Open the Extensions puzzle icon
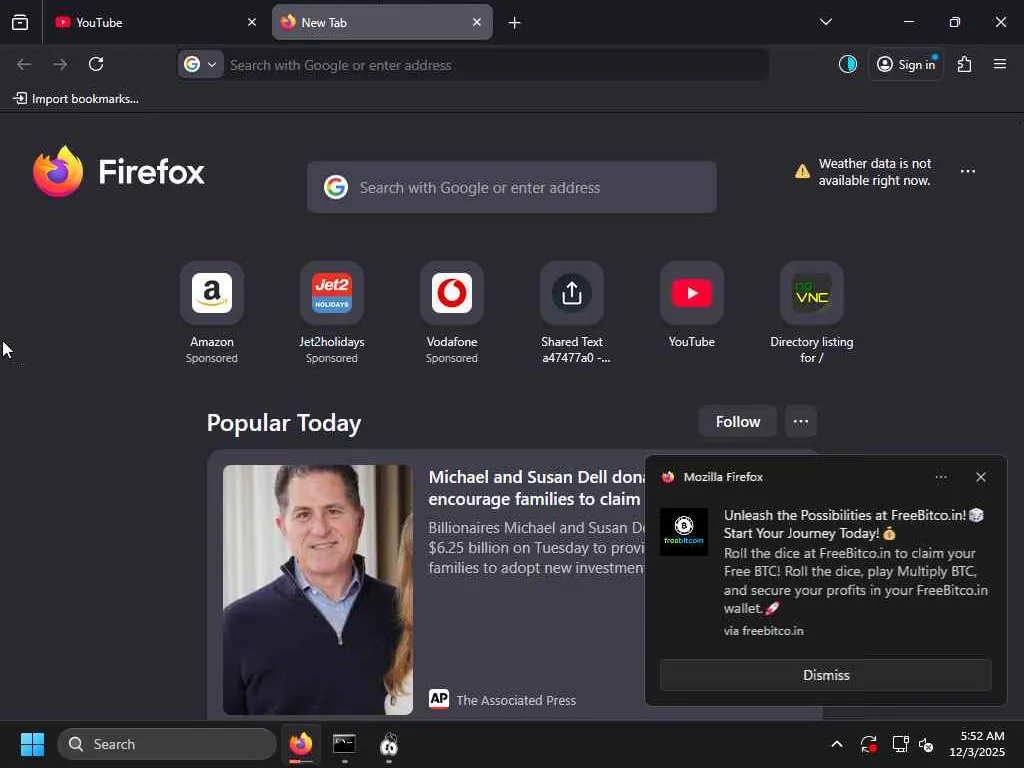This screenshot has width=1024, height=768. click(965, 64)
